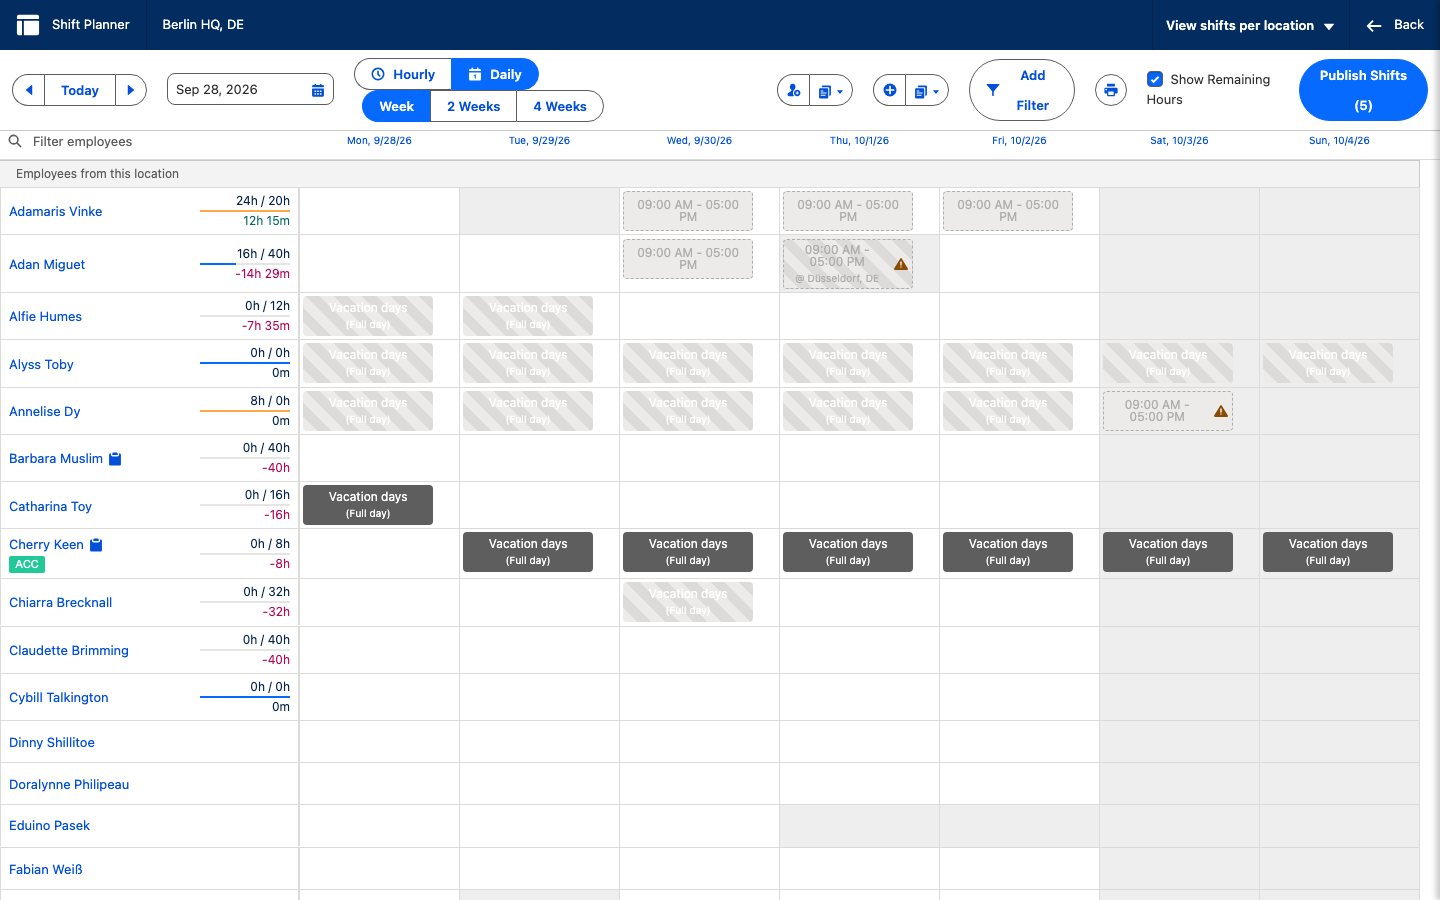
Task: Click Alfie Humes' Tuesday Vacation days block
Action: tap(528, 316)
